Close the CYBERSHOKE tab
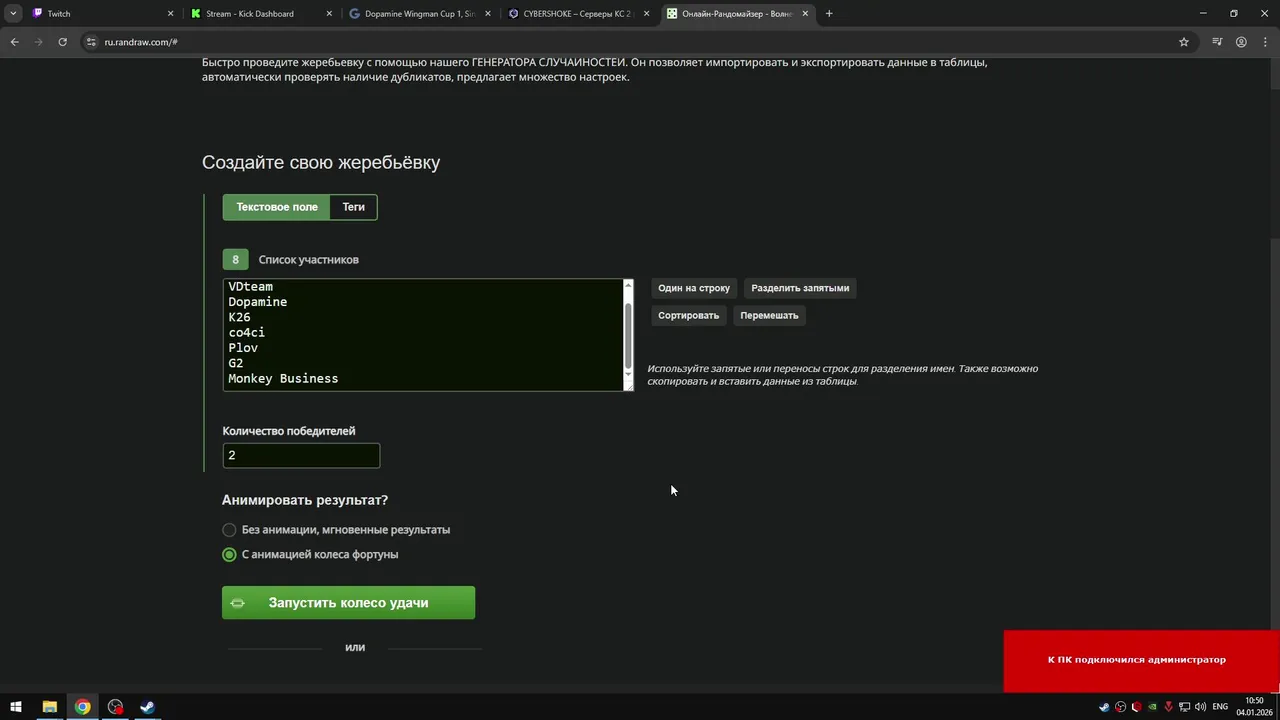The image size is (1280, 720). pos(646,14)
